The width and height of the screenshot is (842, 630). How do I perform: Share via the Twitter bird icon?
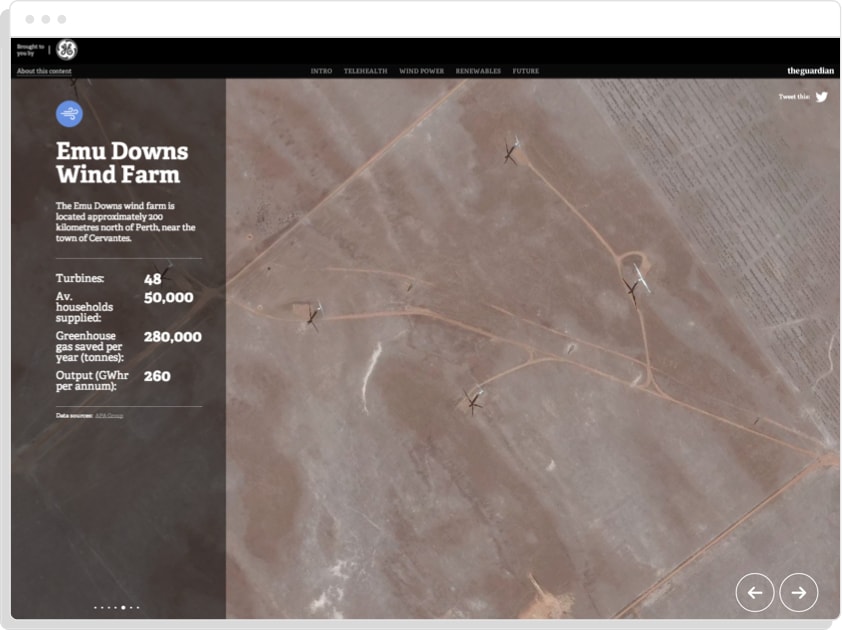tap(821, 97)
